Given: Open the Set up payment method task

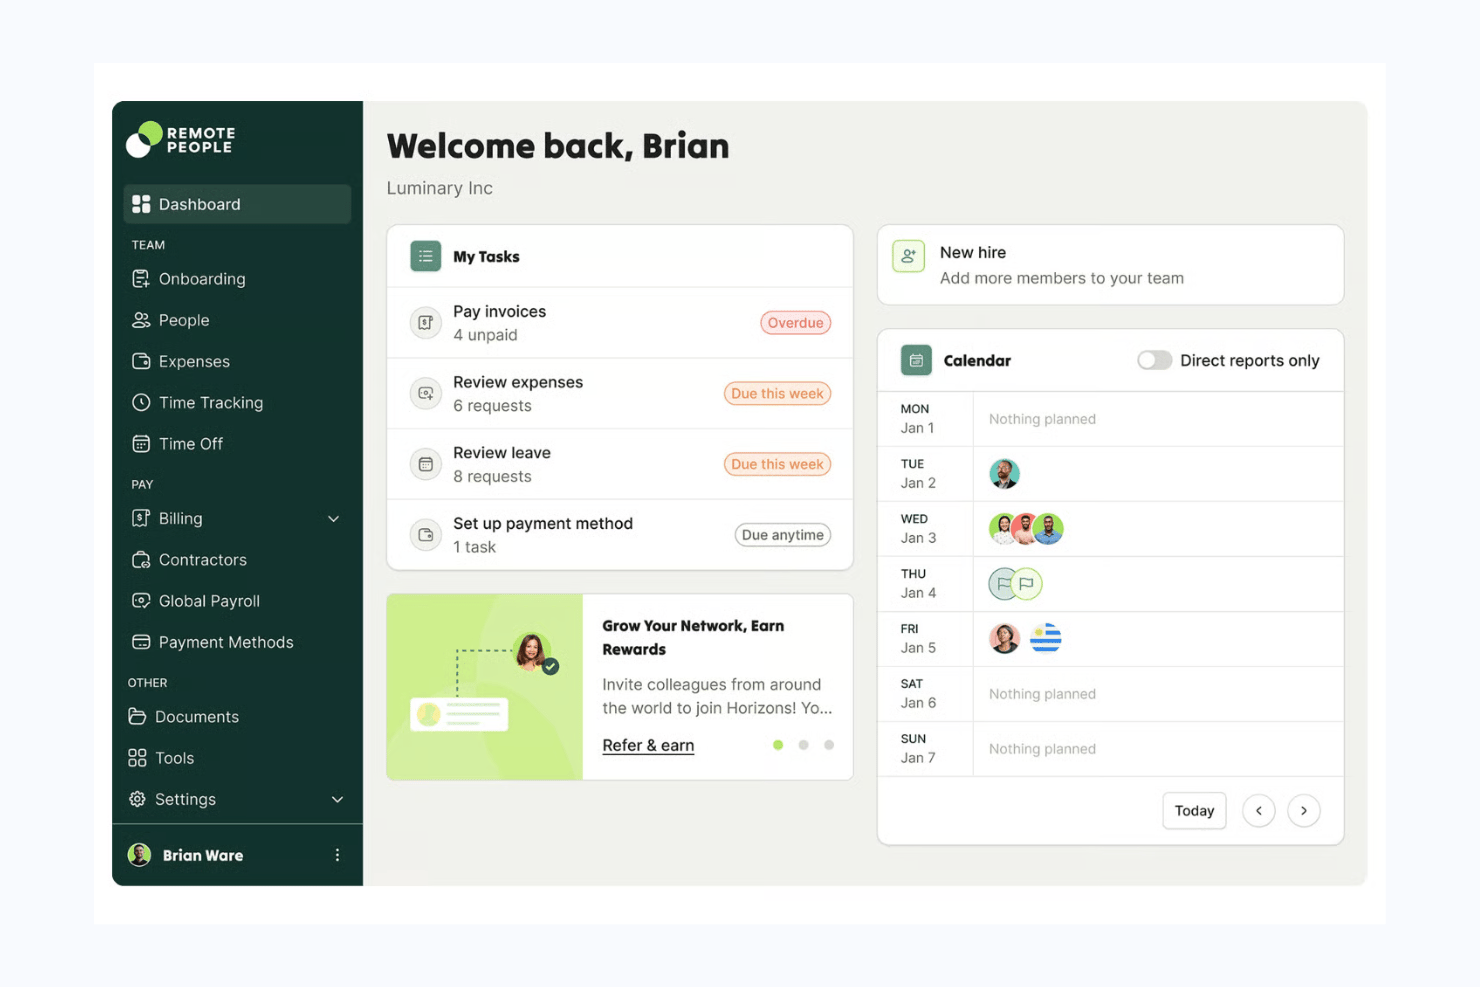Looking at the screenshot, I should click(620, 535).
